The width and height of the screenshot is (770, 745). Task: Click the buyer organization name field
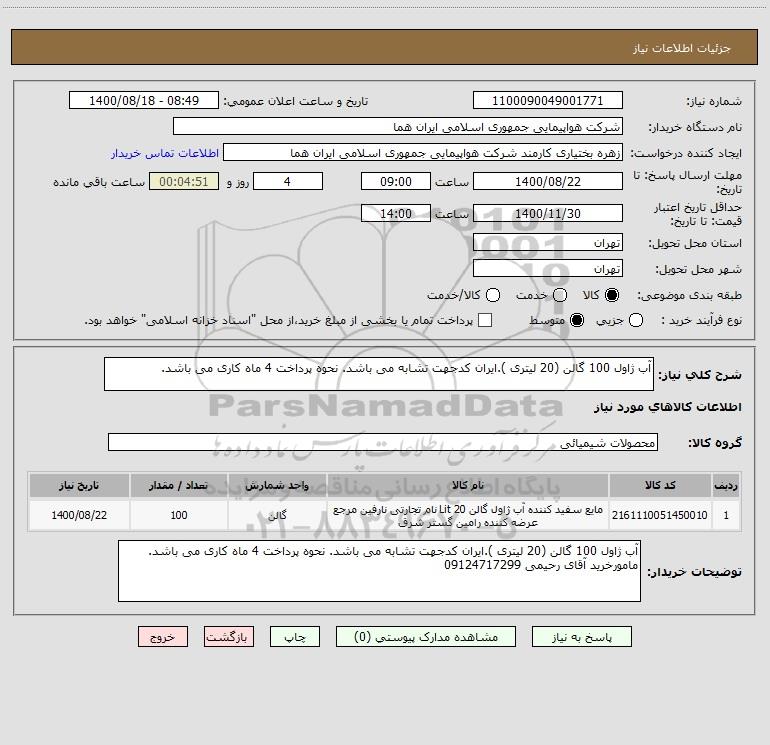(398, 126)
